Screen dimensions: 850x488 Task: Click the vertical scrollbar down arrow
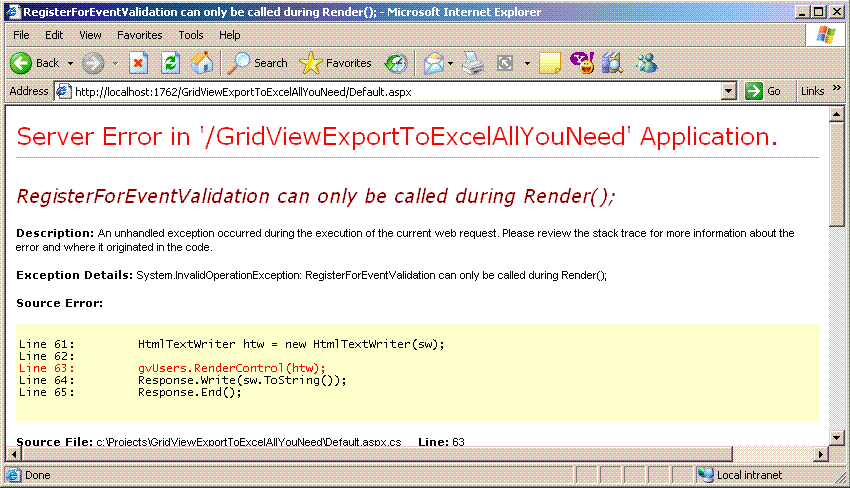click(x=838, y=439)
